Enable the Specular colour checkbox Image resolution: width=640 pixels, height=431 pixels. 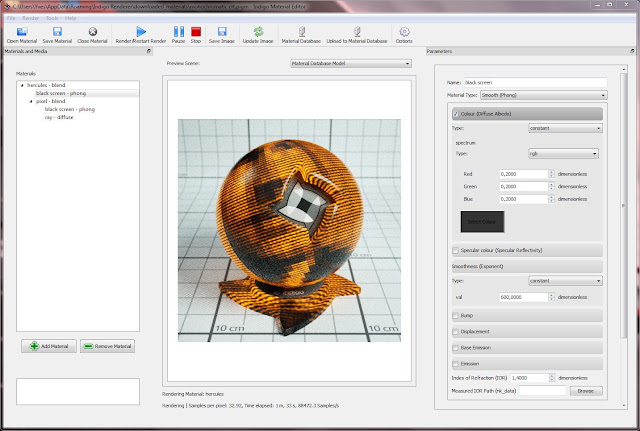pyautogui.click(x=455, y=250)
